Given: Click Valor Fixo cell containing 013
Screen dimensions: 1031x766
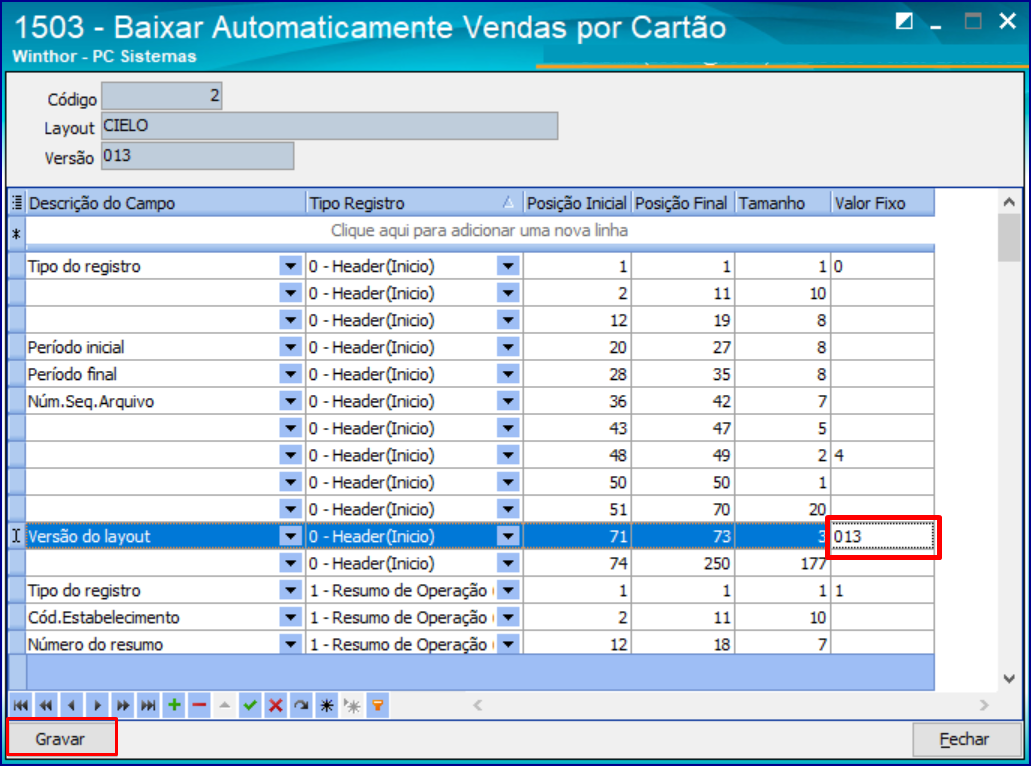Looking at the screenshot, I should (882, 537).
